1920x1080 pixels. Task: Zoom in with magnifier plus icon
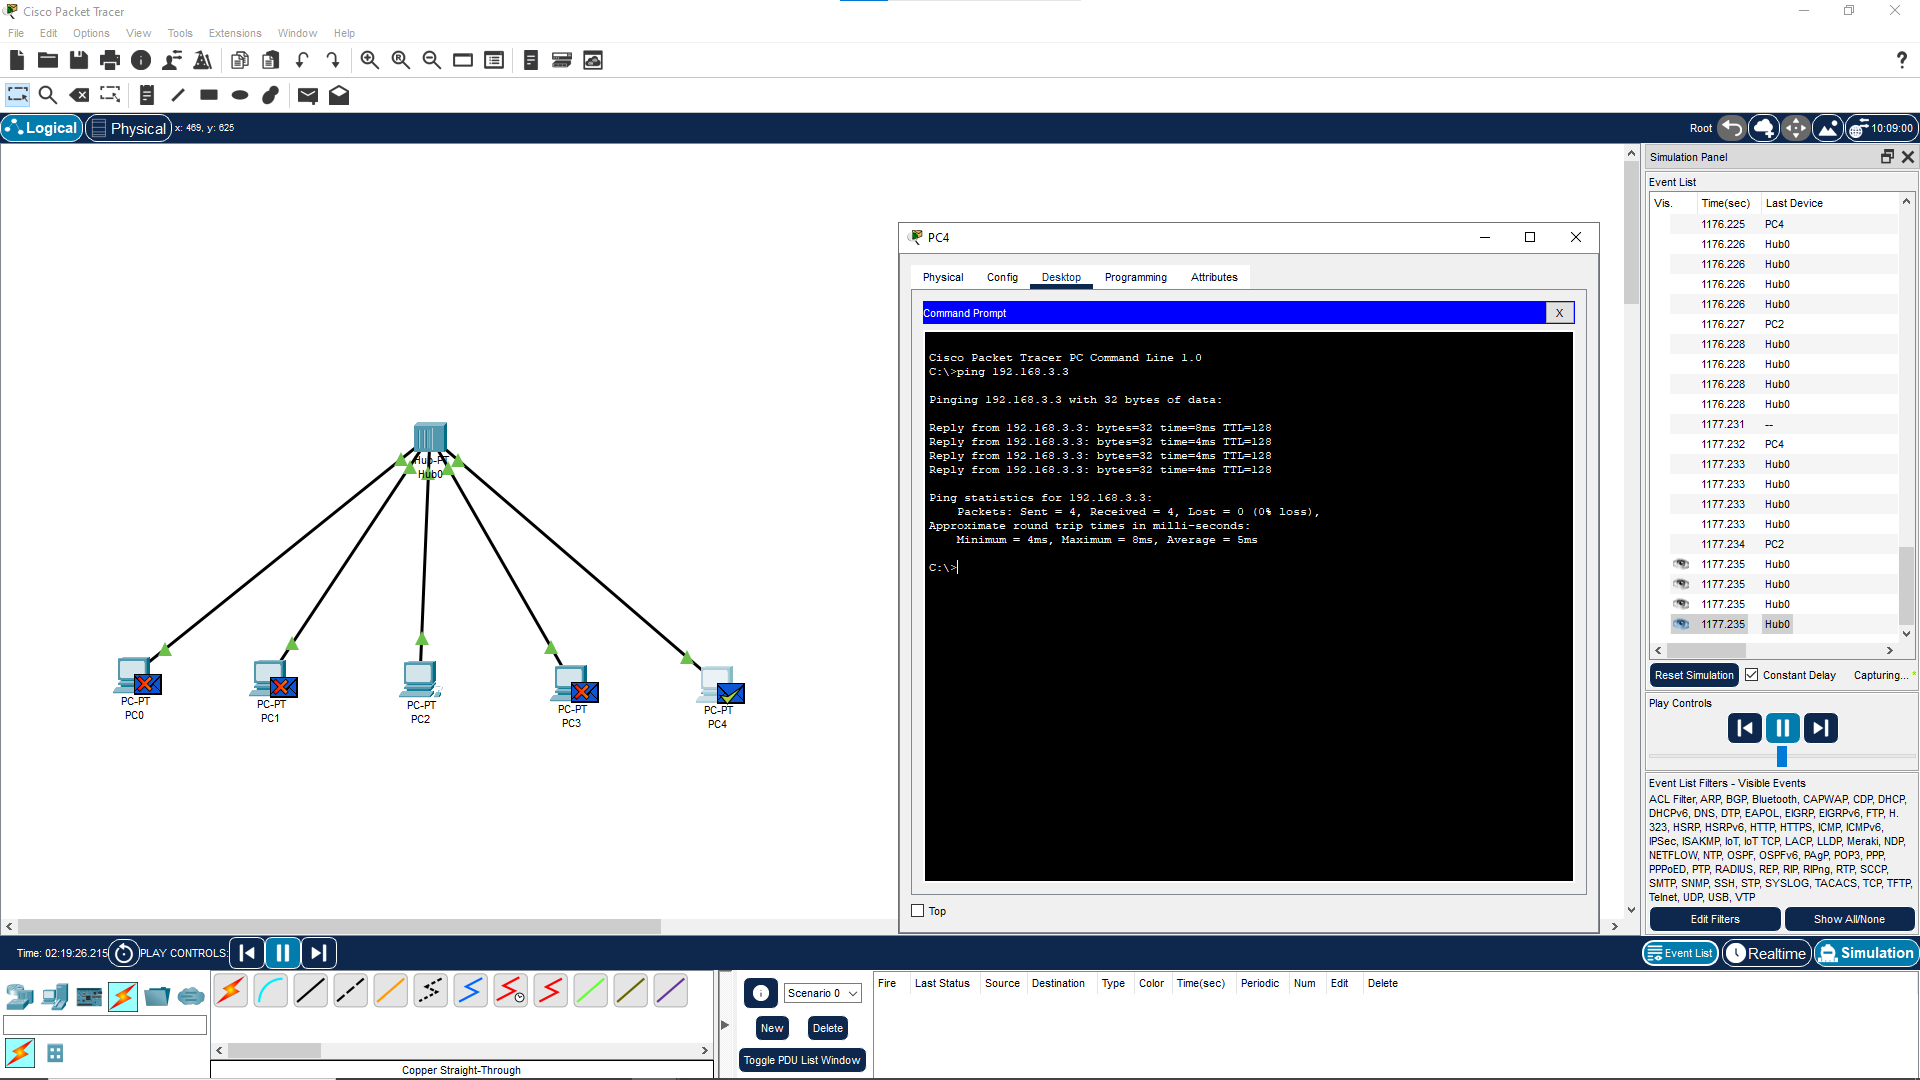(x=370, y=61)
